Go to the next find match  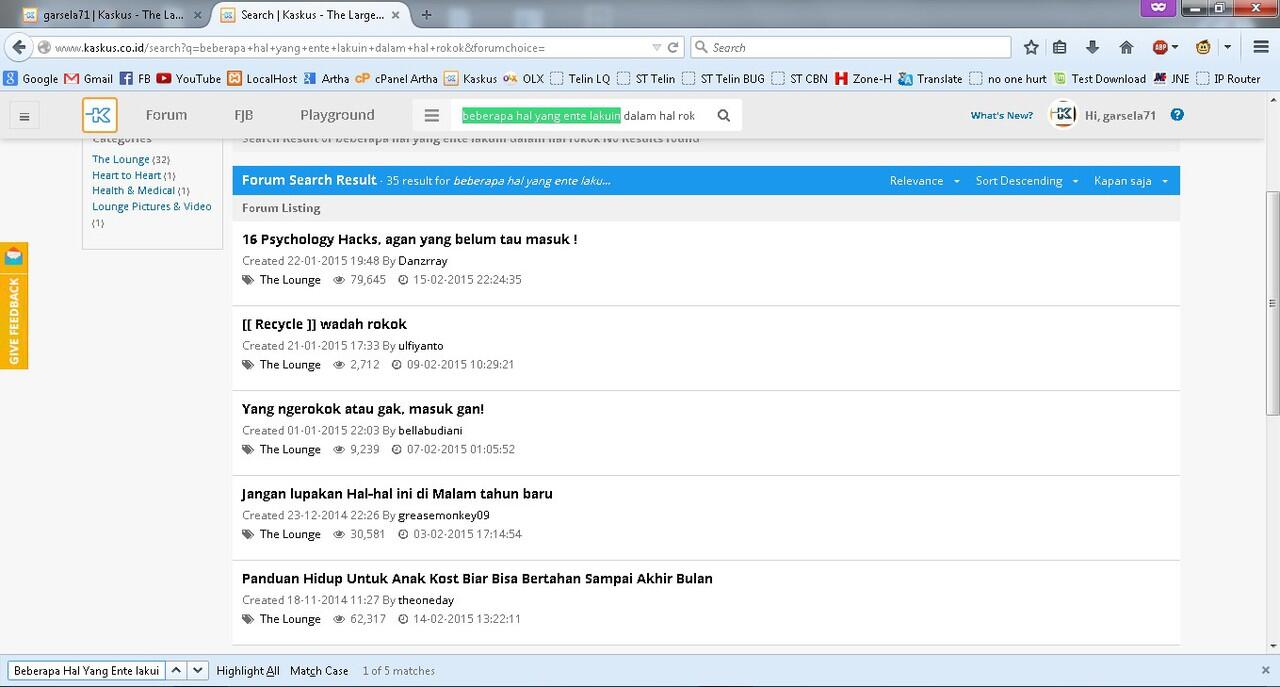(197, 670)
